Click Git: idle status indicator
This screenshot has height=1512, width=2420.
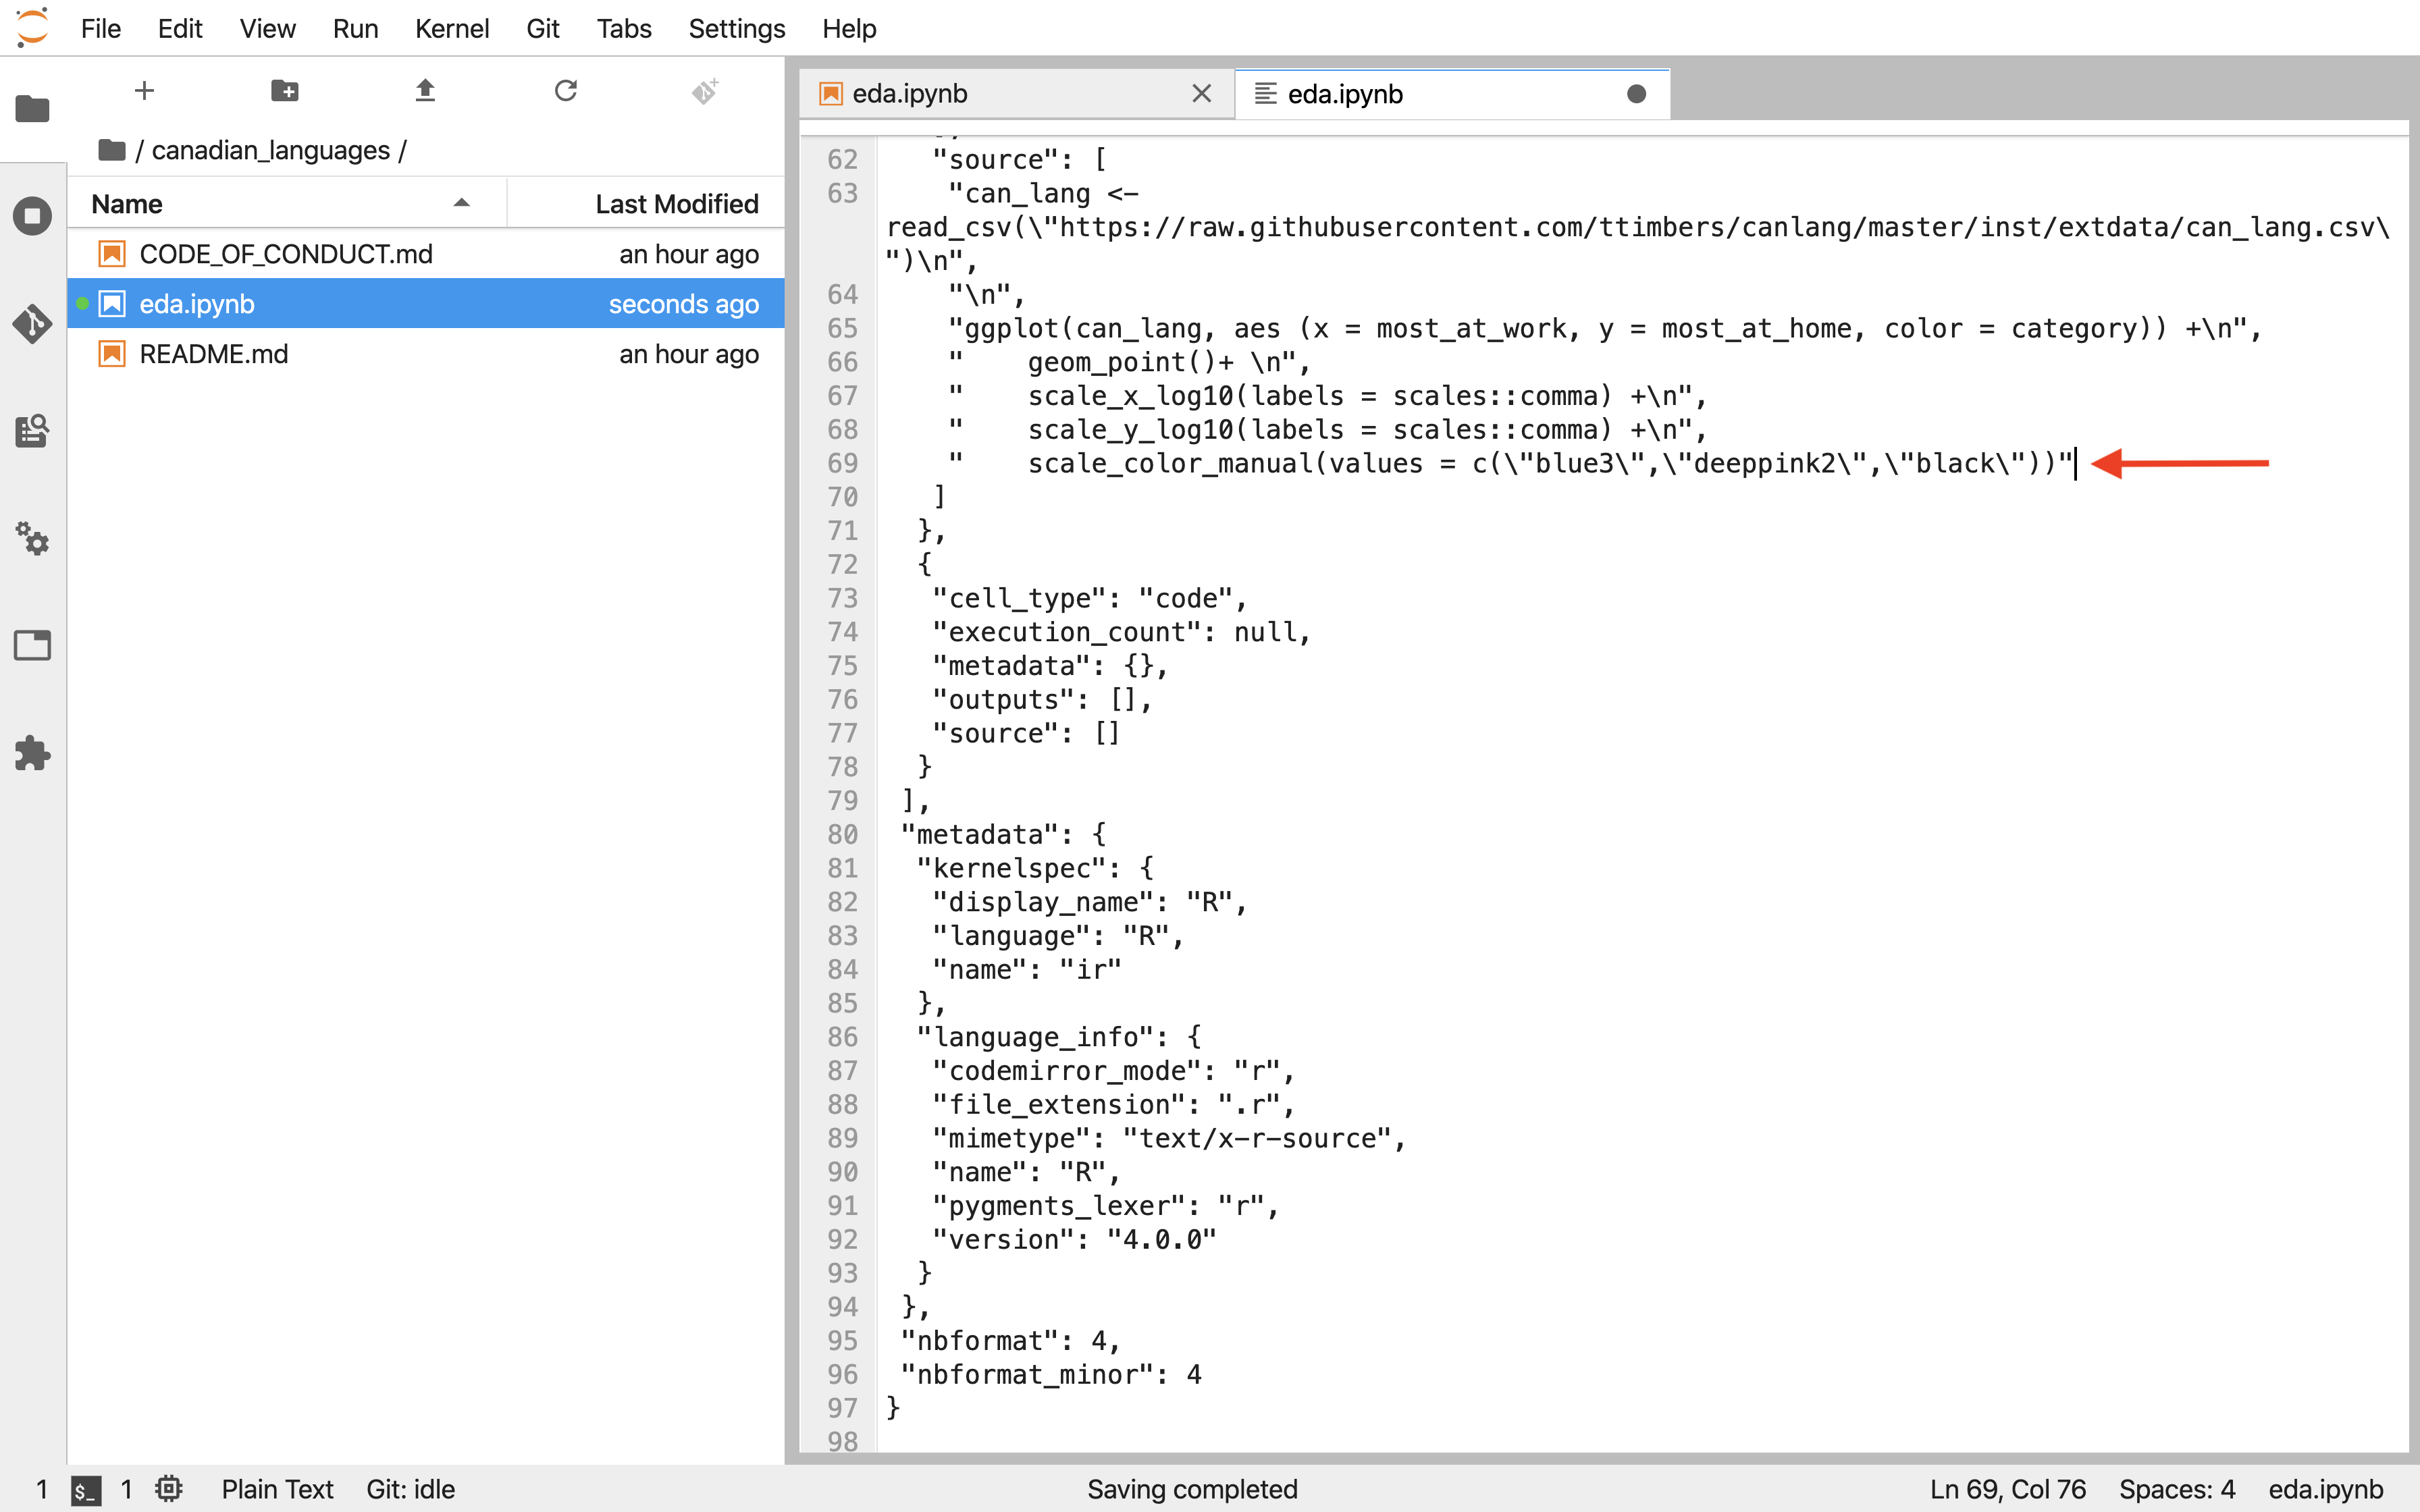click(410, 1489)
